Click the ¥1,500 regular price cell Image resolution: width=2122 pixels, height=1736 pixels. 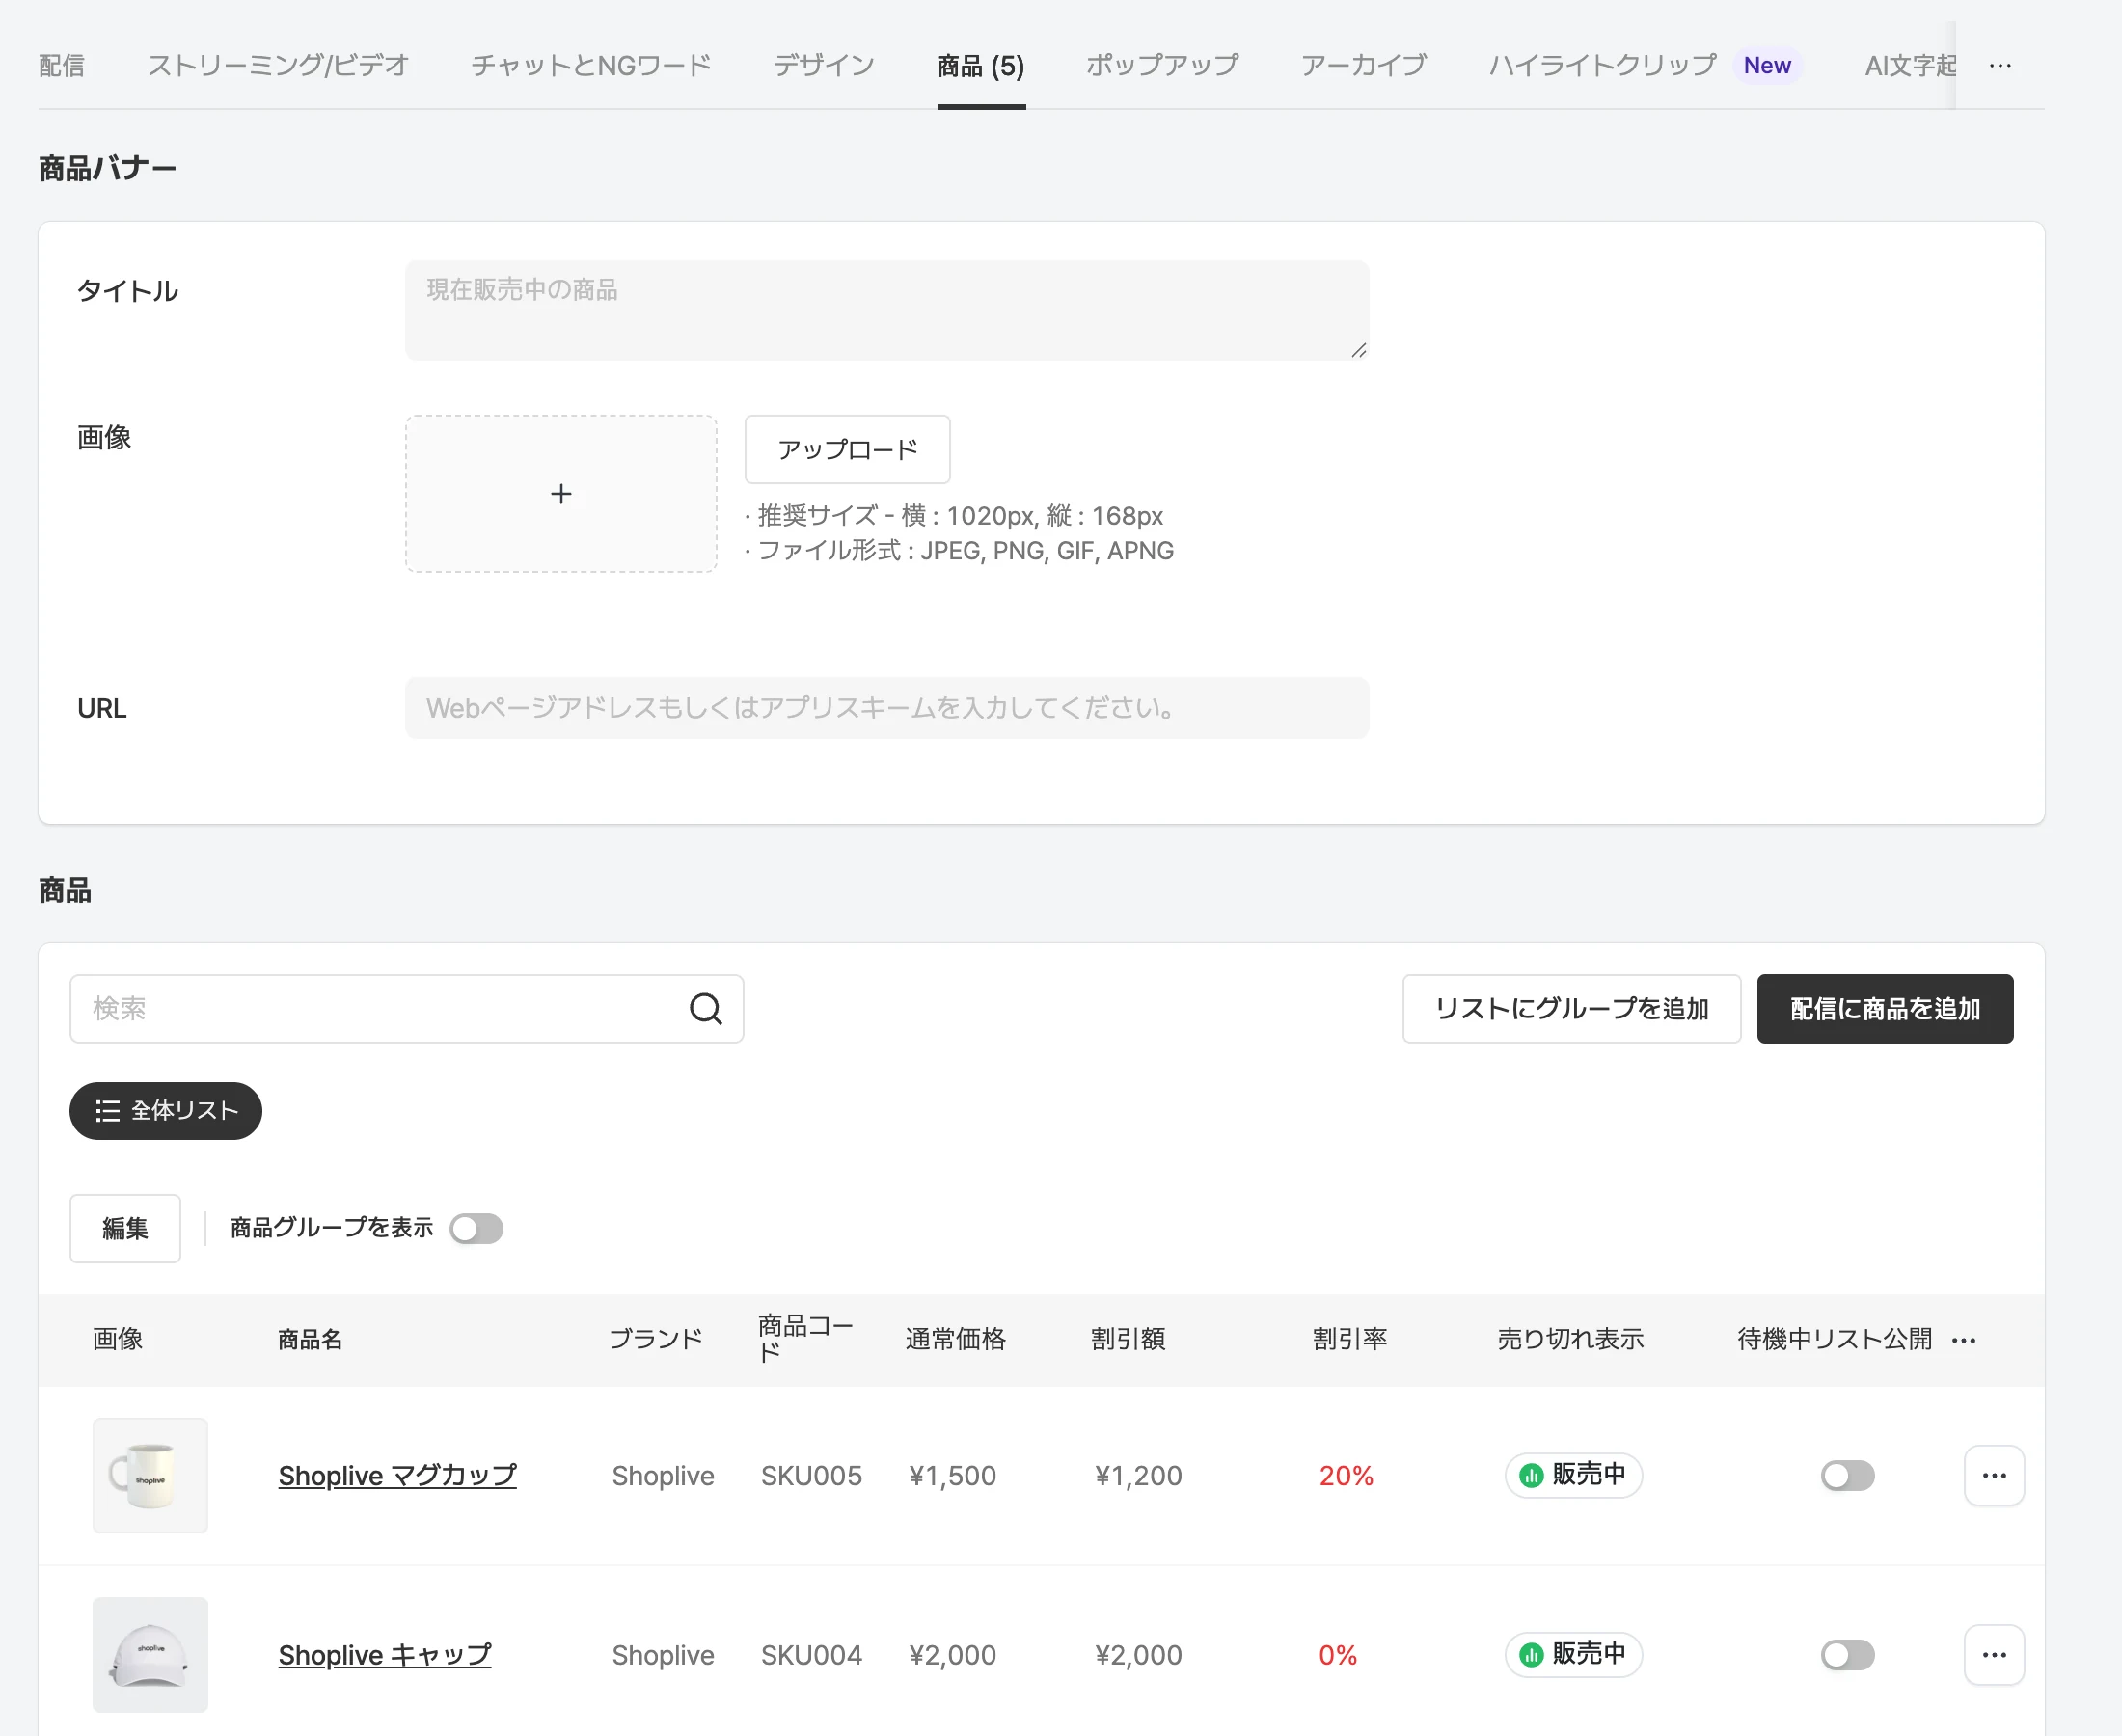point(952,1475)
